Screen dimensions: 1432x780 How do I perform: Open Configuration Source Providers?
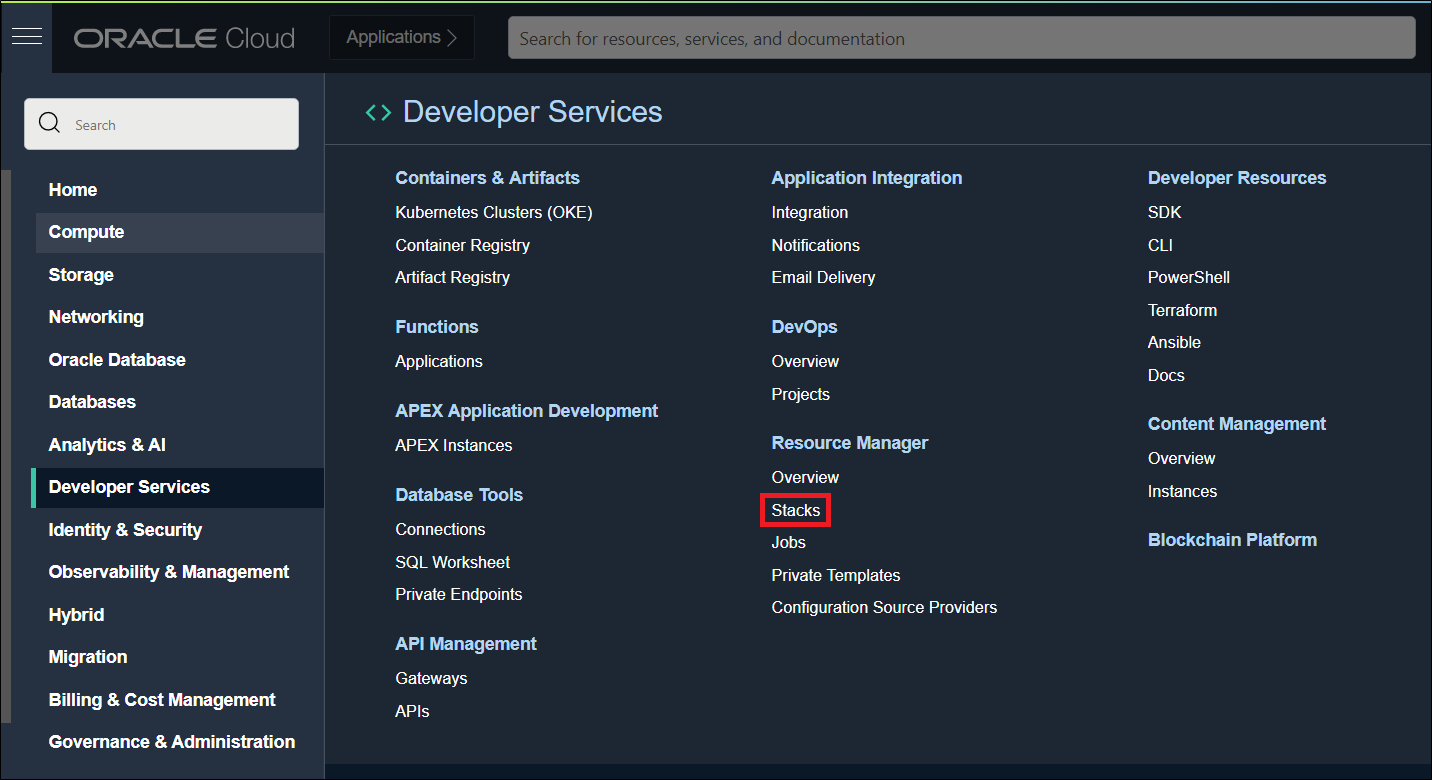pos(884,607)
